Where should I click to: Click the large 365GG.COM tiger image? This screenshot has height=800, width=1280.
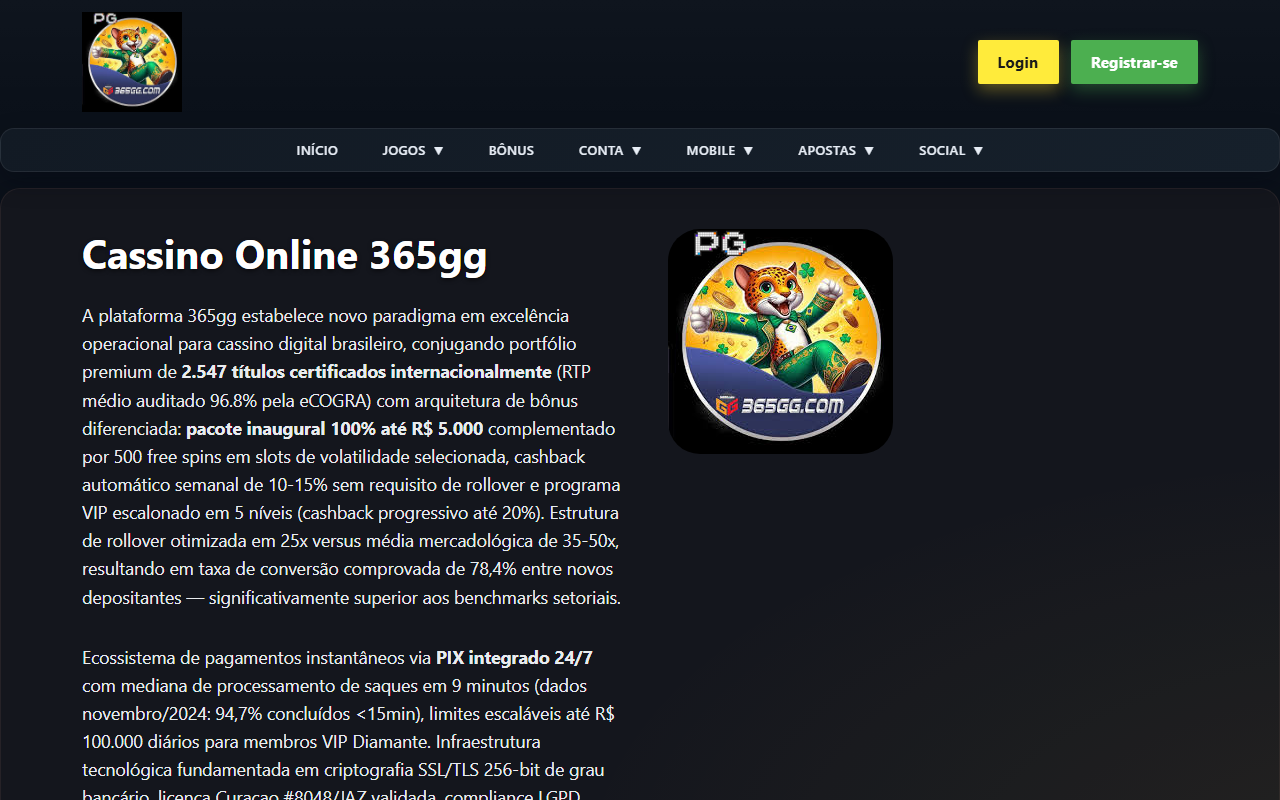[781, 341]
